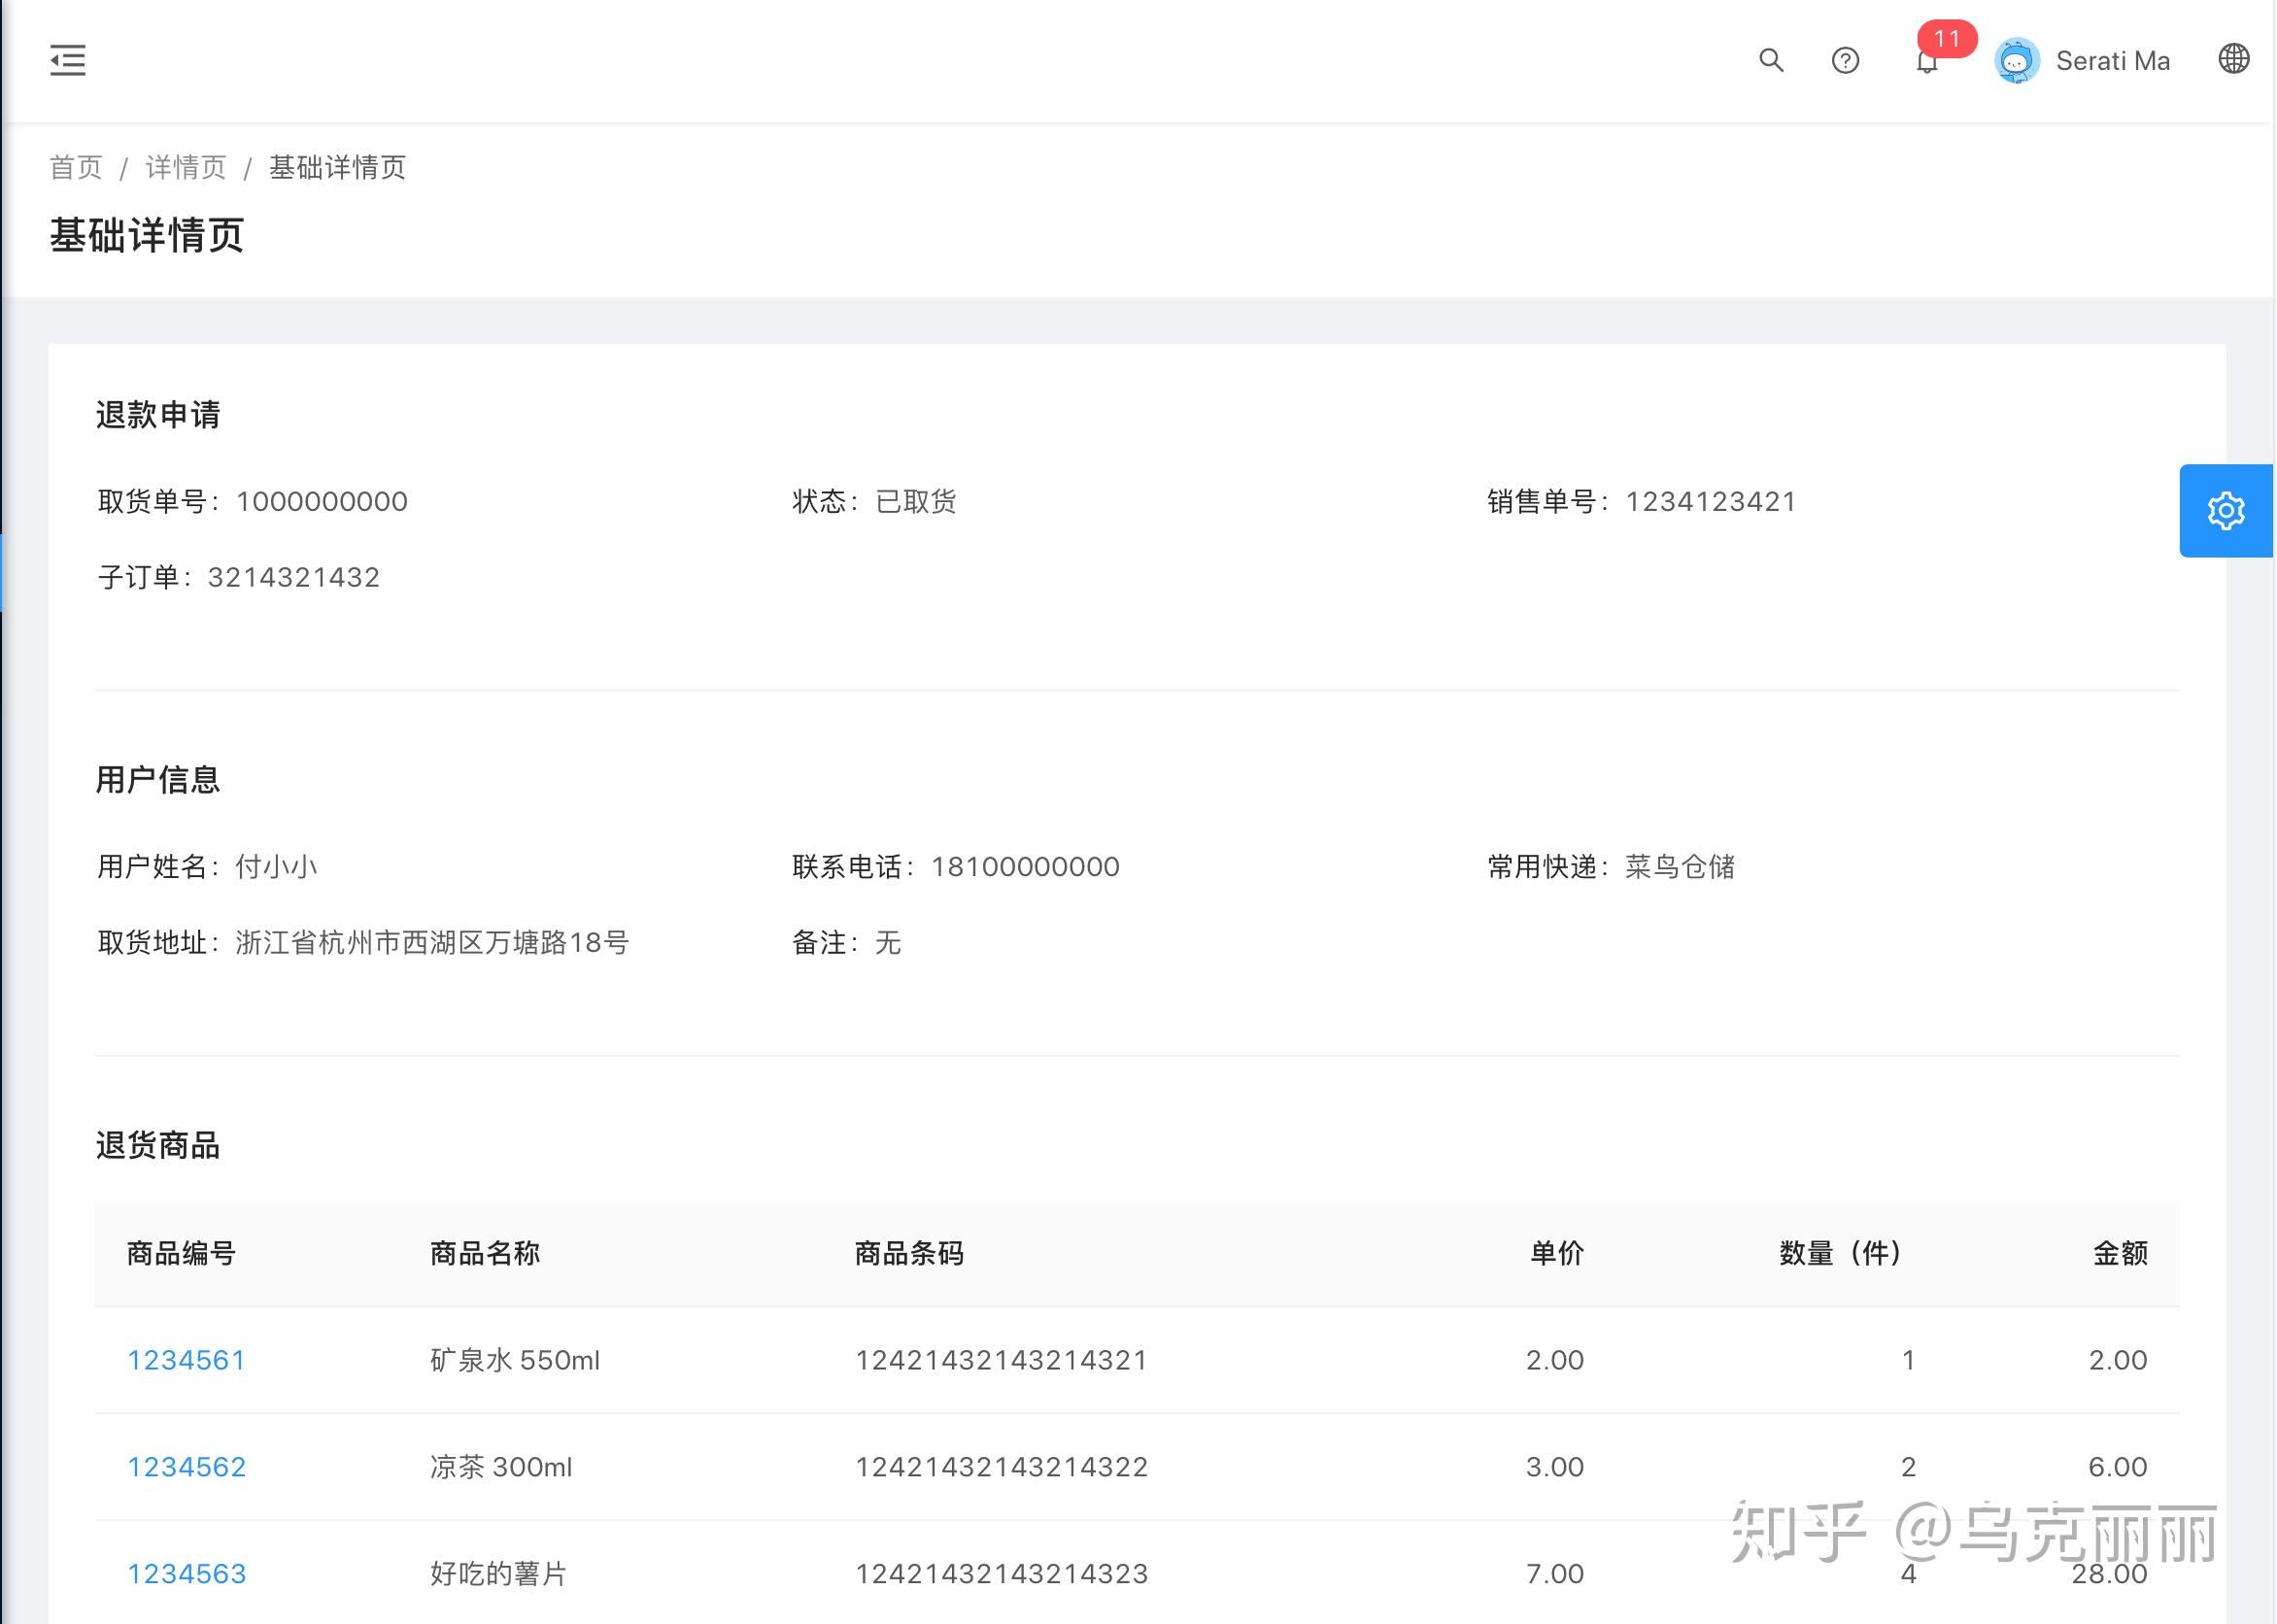2277x1624 pixels.
Task: Click the 商品编号 column header
Action: [x=181, y=1253]
